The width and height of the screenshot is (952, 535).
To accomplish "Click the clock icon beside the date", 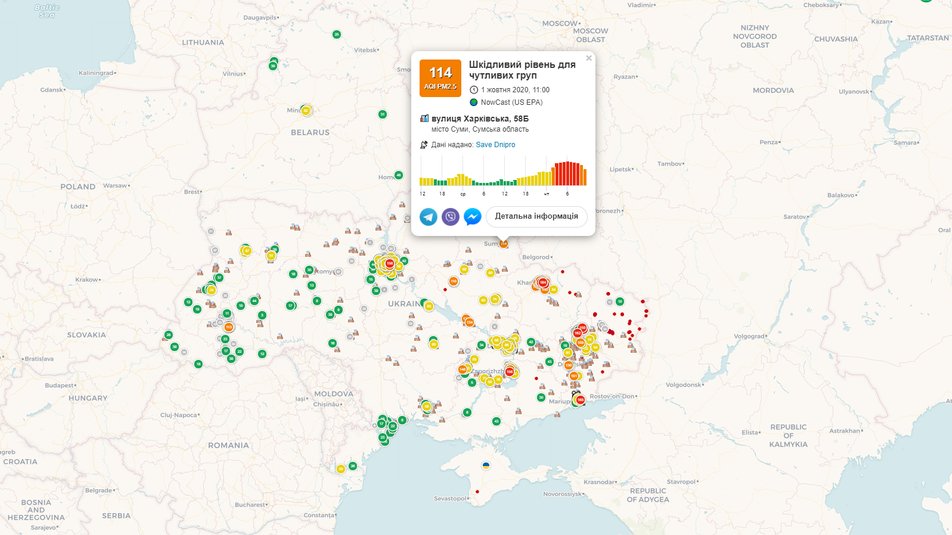I will tap(474, 89).
